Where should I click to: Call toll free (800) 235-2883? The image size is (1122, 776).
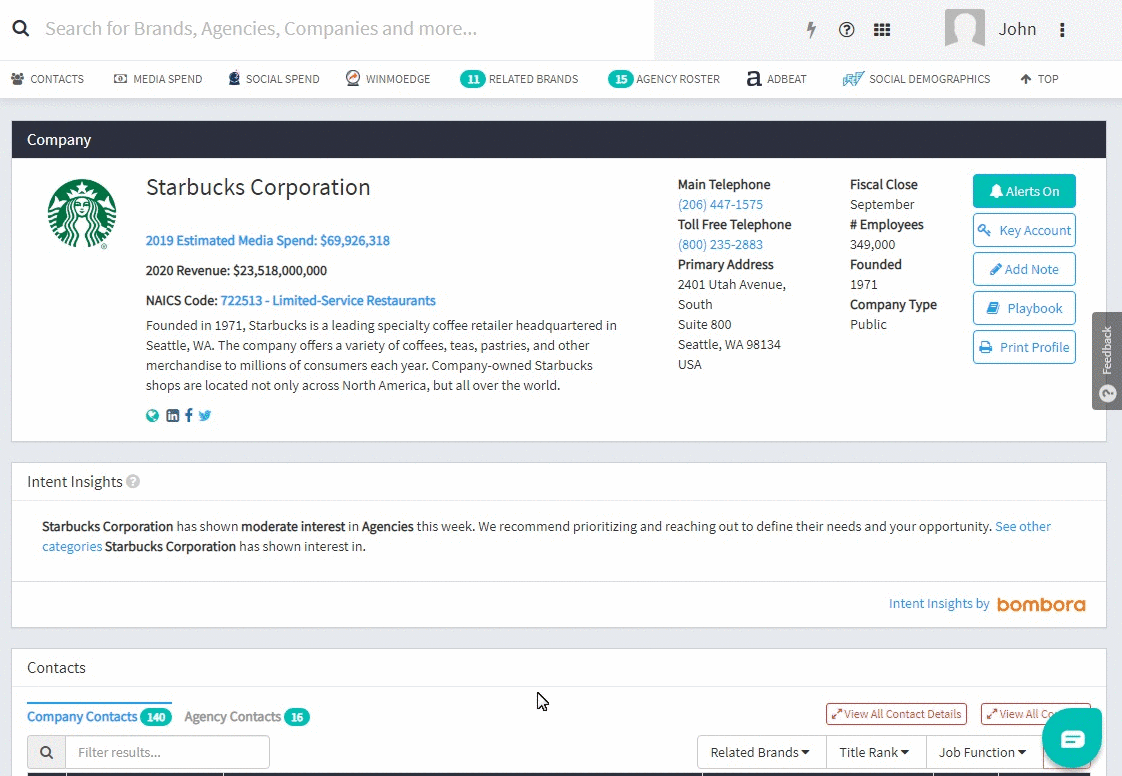pos(720,245)
